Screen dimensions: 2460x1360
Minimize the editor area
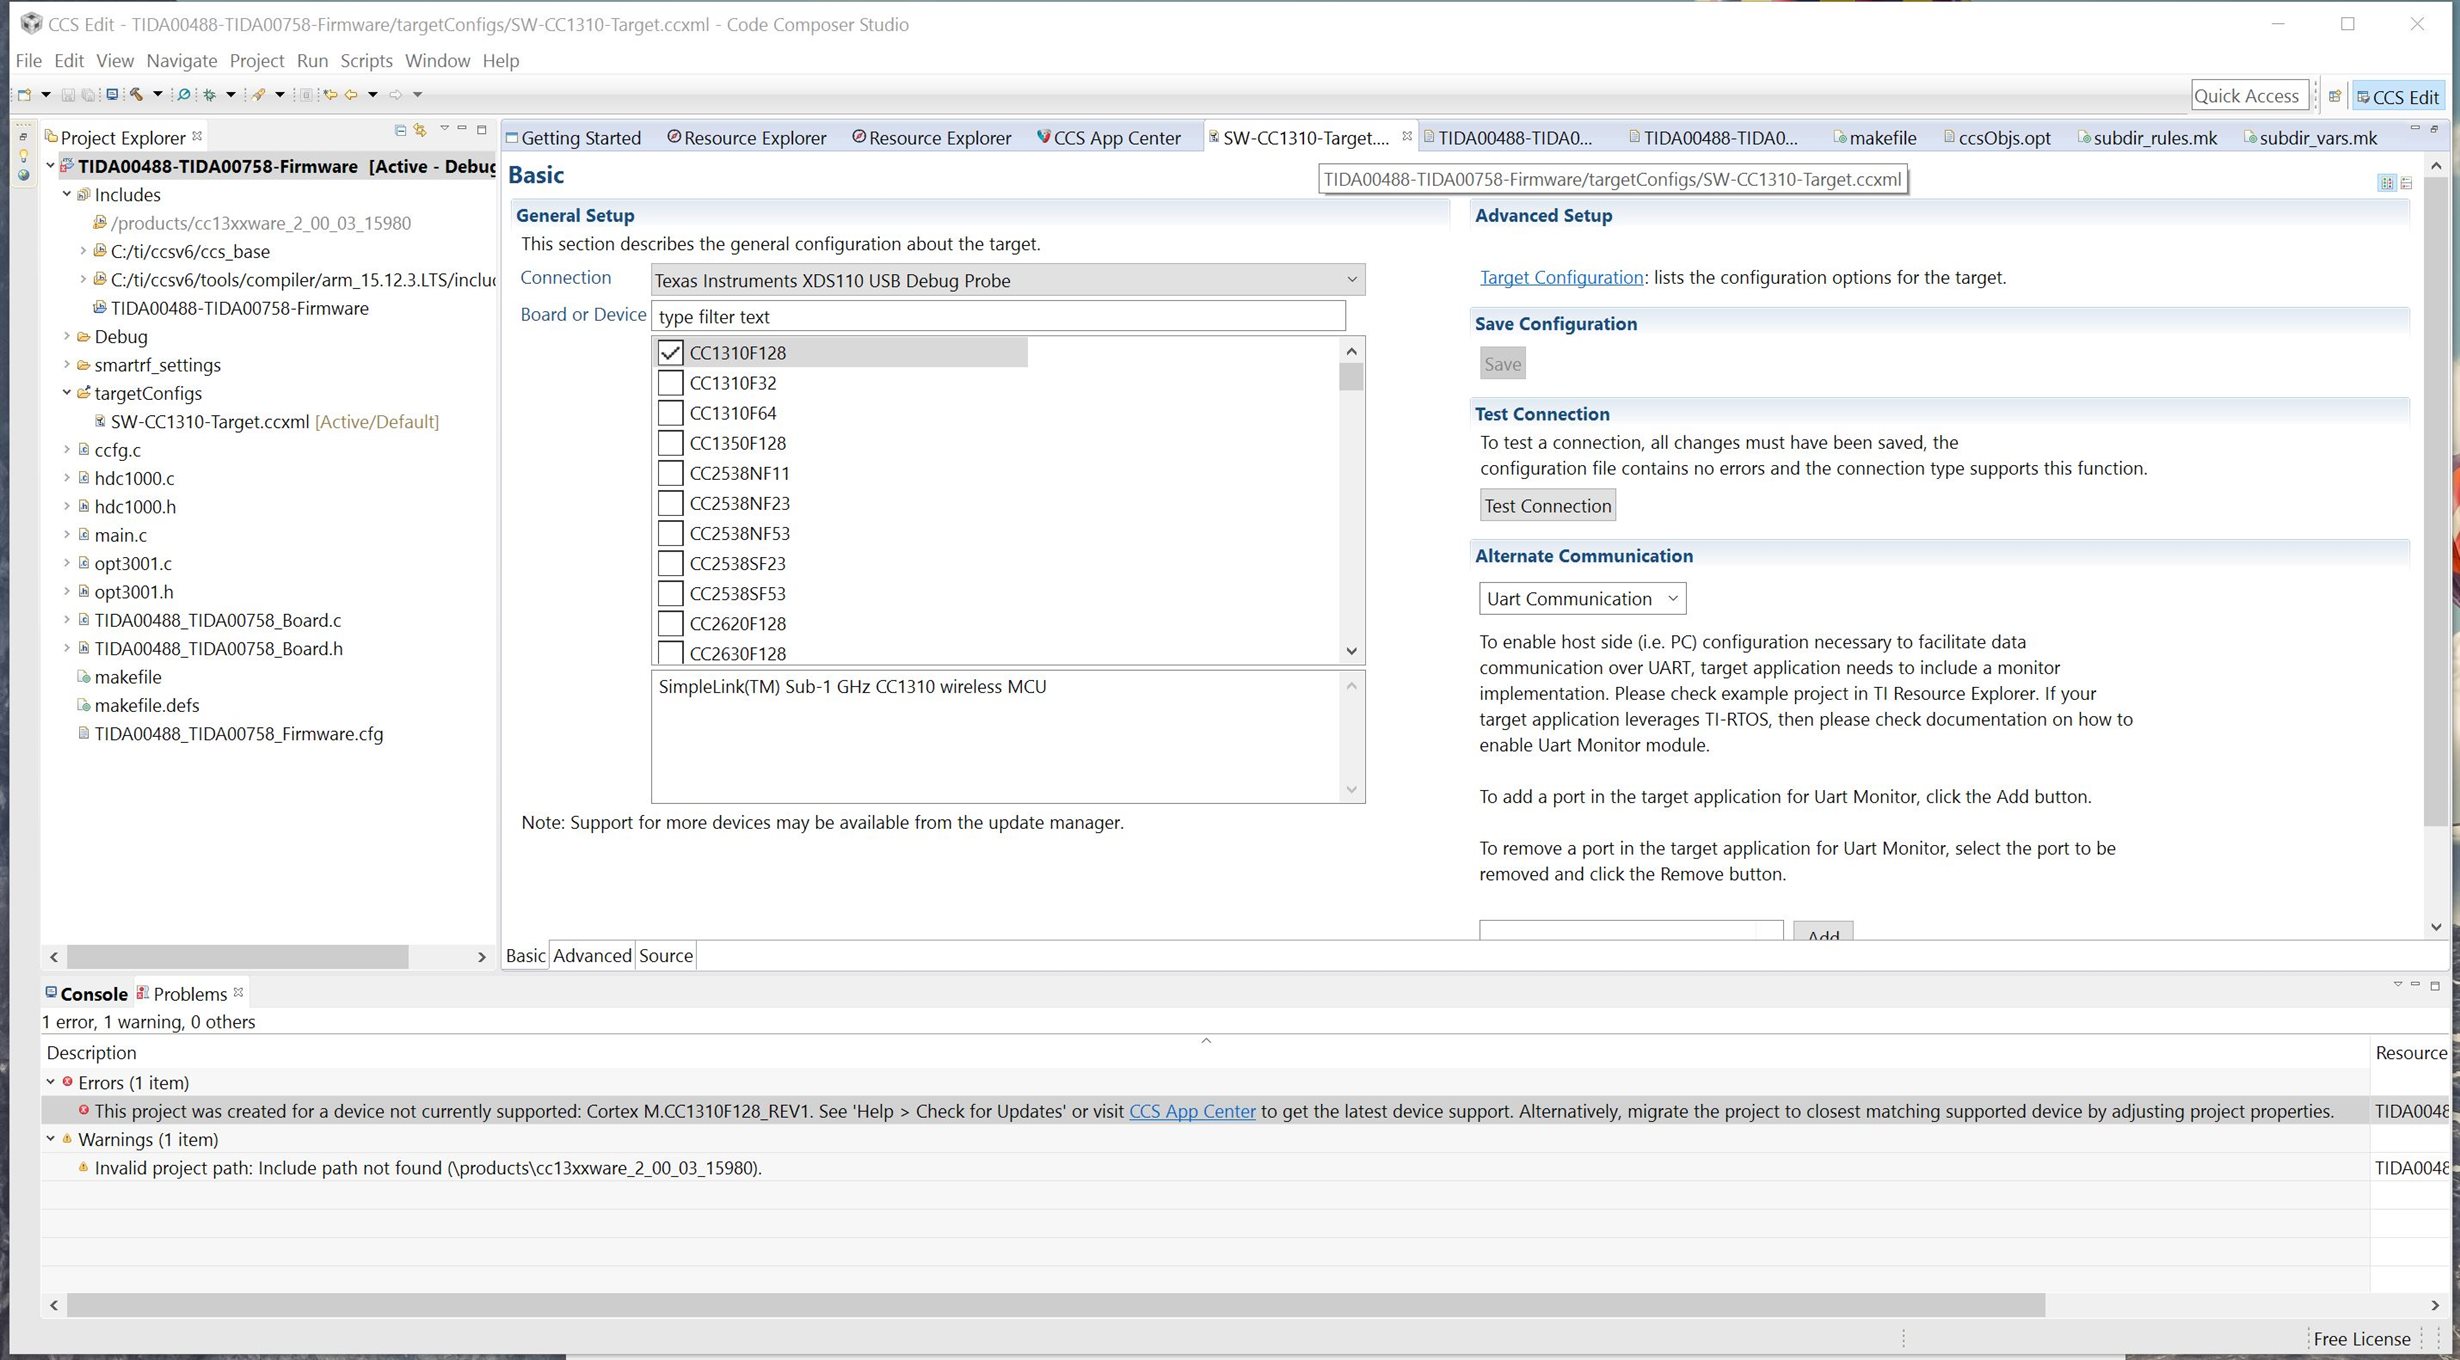tap(2415, 129)
